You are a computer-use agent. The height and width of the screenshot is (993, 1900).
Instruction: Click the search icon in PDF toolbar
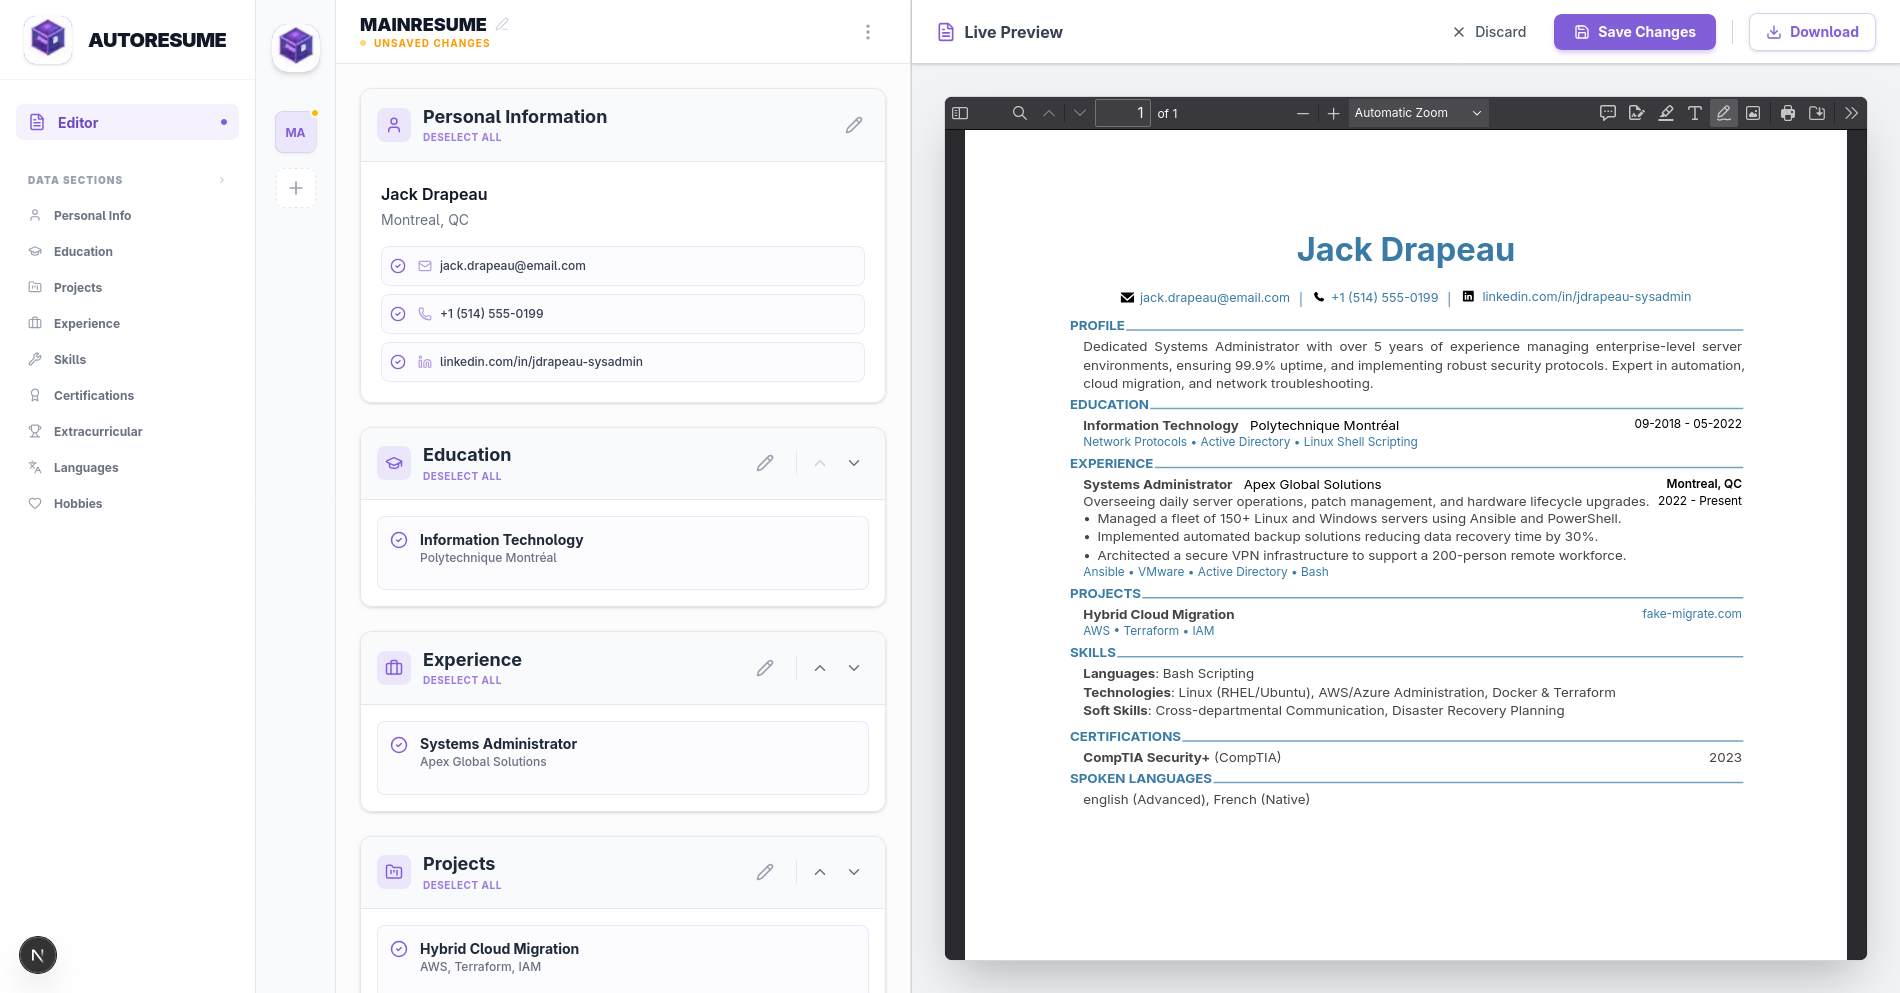[x=1019, y=113]
